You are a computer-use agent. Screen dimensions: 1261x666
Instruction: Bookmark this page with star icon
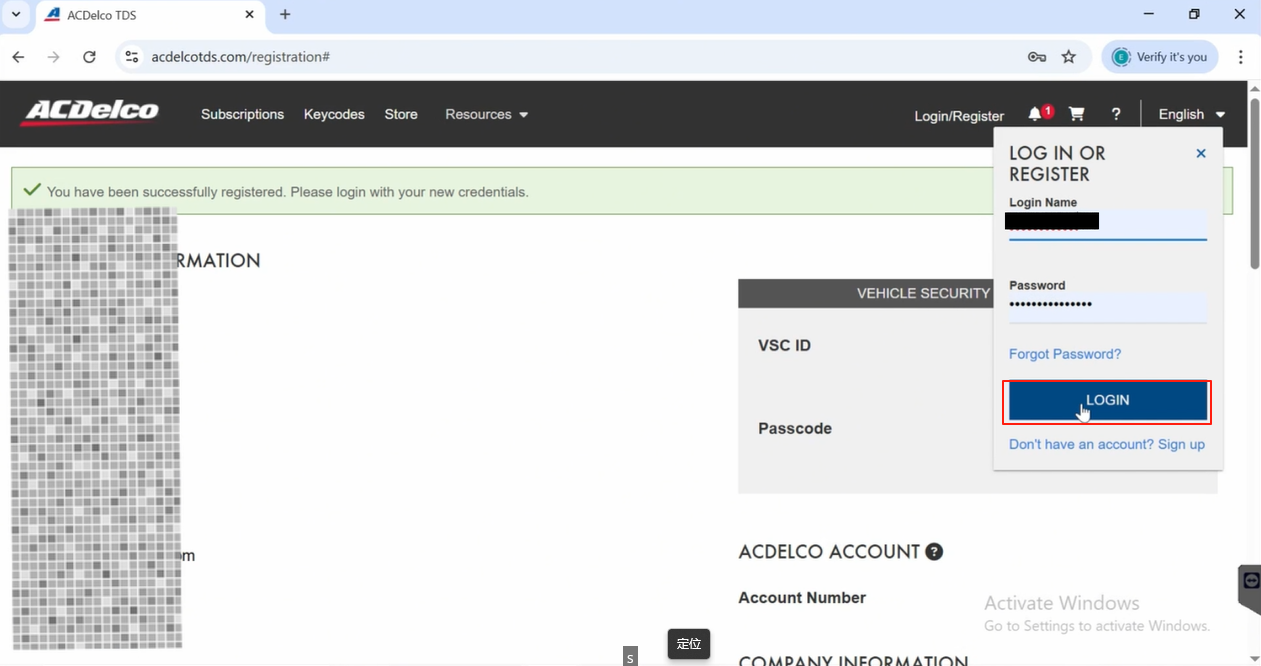pyautogui.click(x=1069, y=57)
